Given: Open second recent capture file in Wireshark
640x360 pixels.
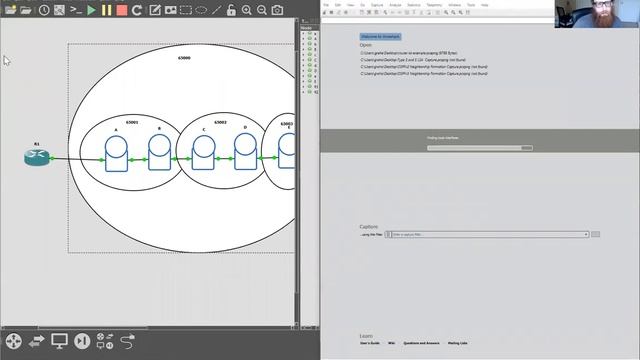Looking at the screenshot, I should [x=413, y=60].
